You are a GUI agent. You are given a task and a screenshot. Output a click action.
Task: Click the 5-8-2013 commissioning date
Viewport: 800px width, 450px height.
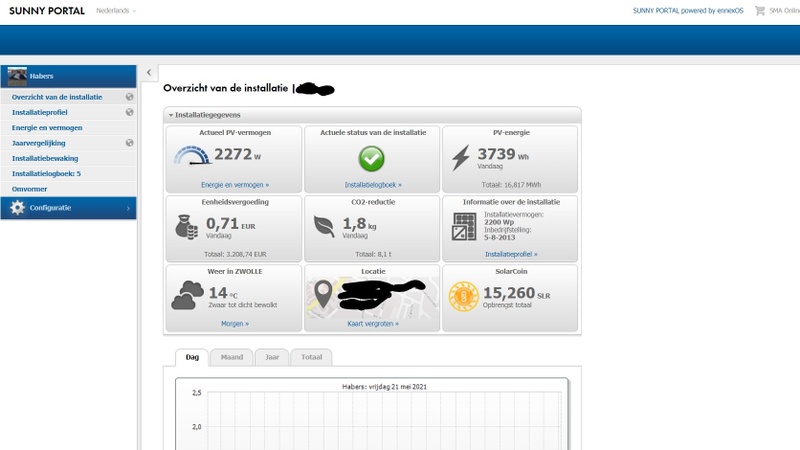pos(499,238)
